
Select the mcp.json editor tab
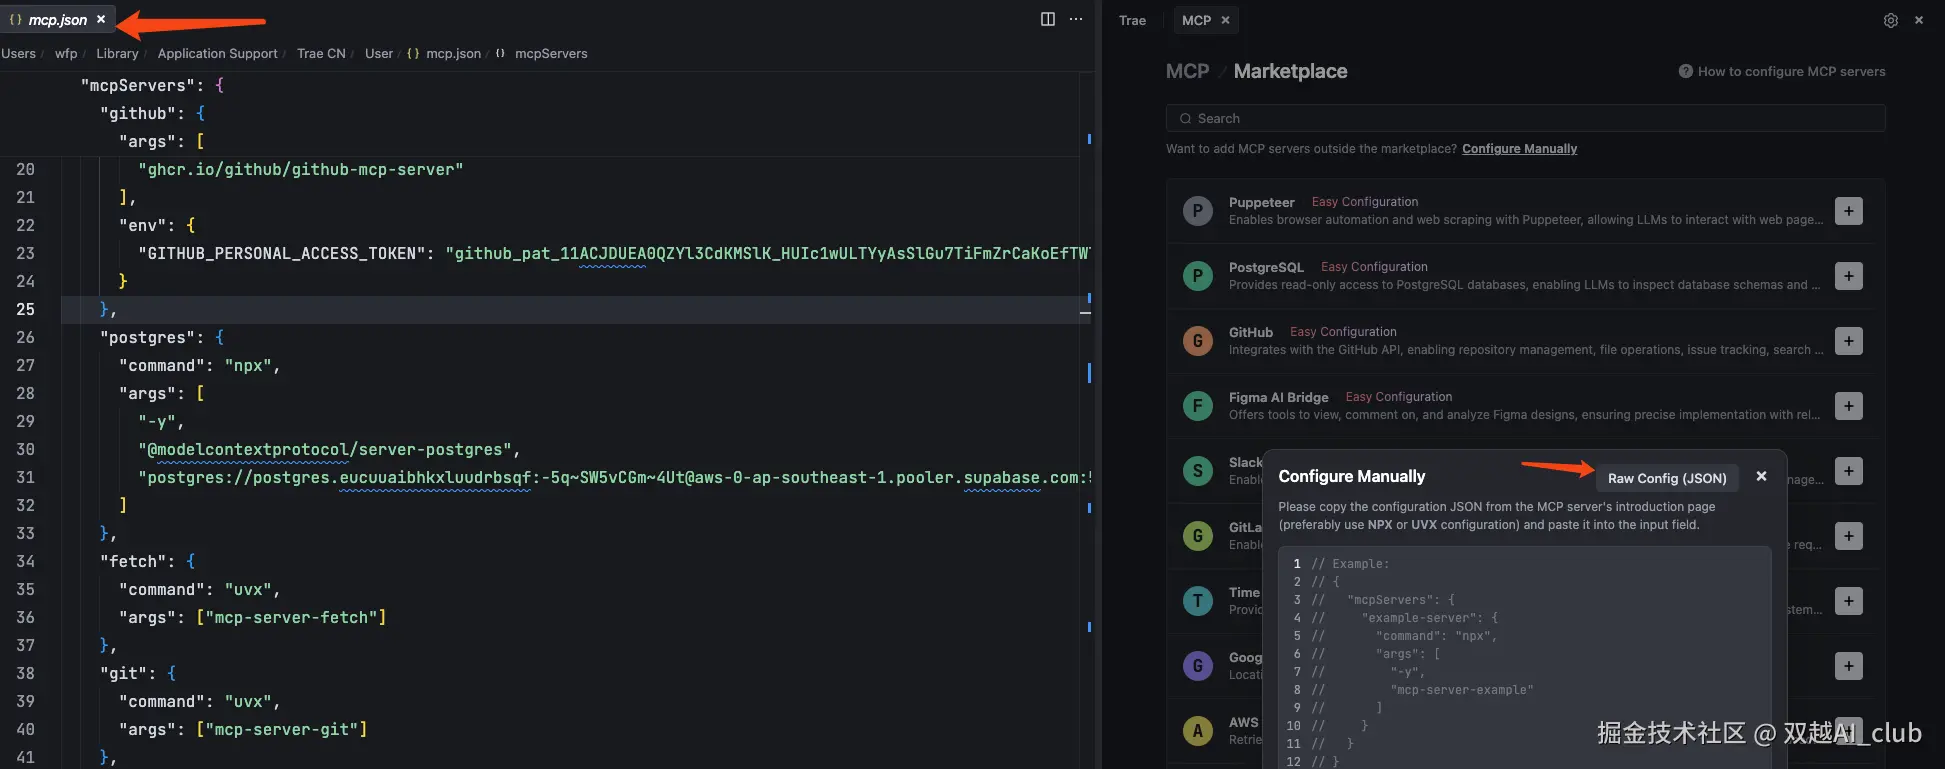tap(57, 19)
